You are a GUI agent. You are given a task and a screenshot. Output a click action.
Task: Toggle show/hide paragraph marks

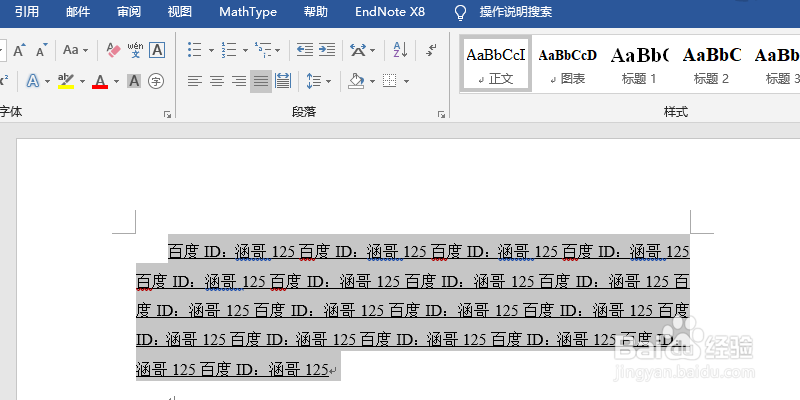tap(431, 50)
